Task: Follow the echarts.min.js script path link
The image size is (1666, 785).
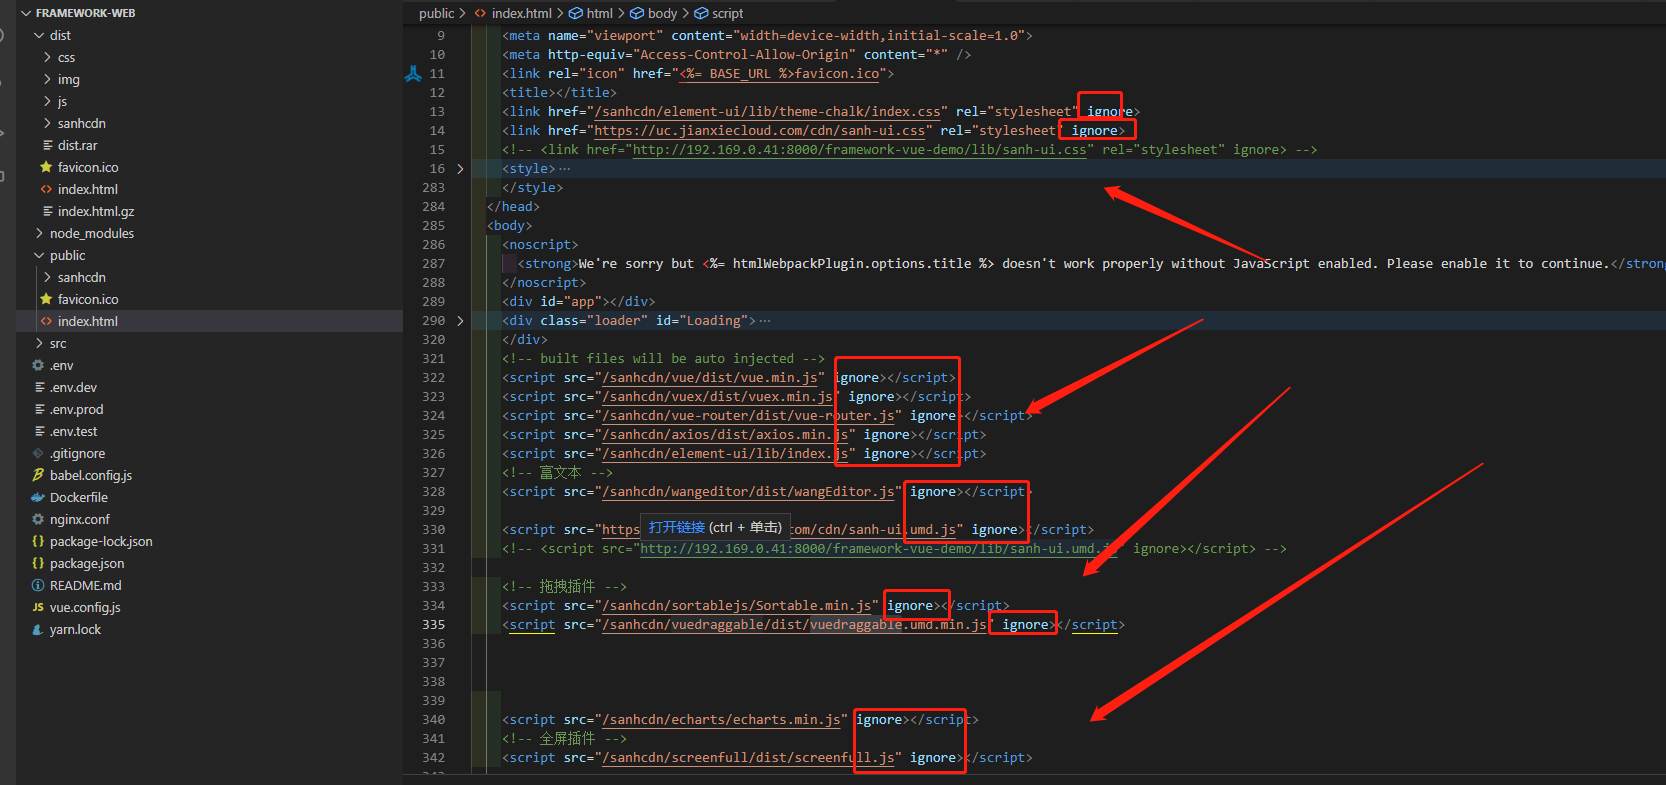Action: coord(721,720)
